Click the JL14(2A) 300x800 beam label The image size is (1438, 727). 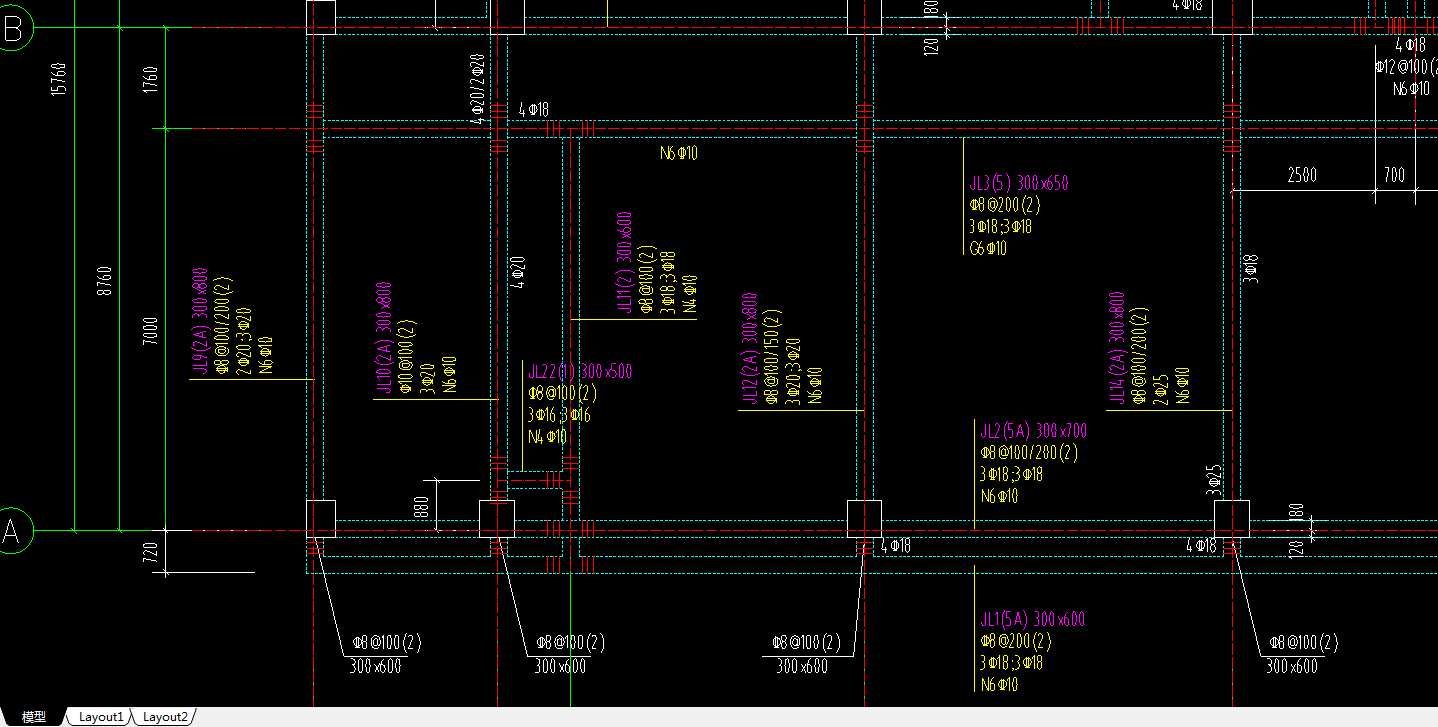point(1116,348)
